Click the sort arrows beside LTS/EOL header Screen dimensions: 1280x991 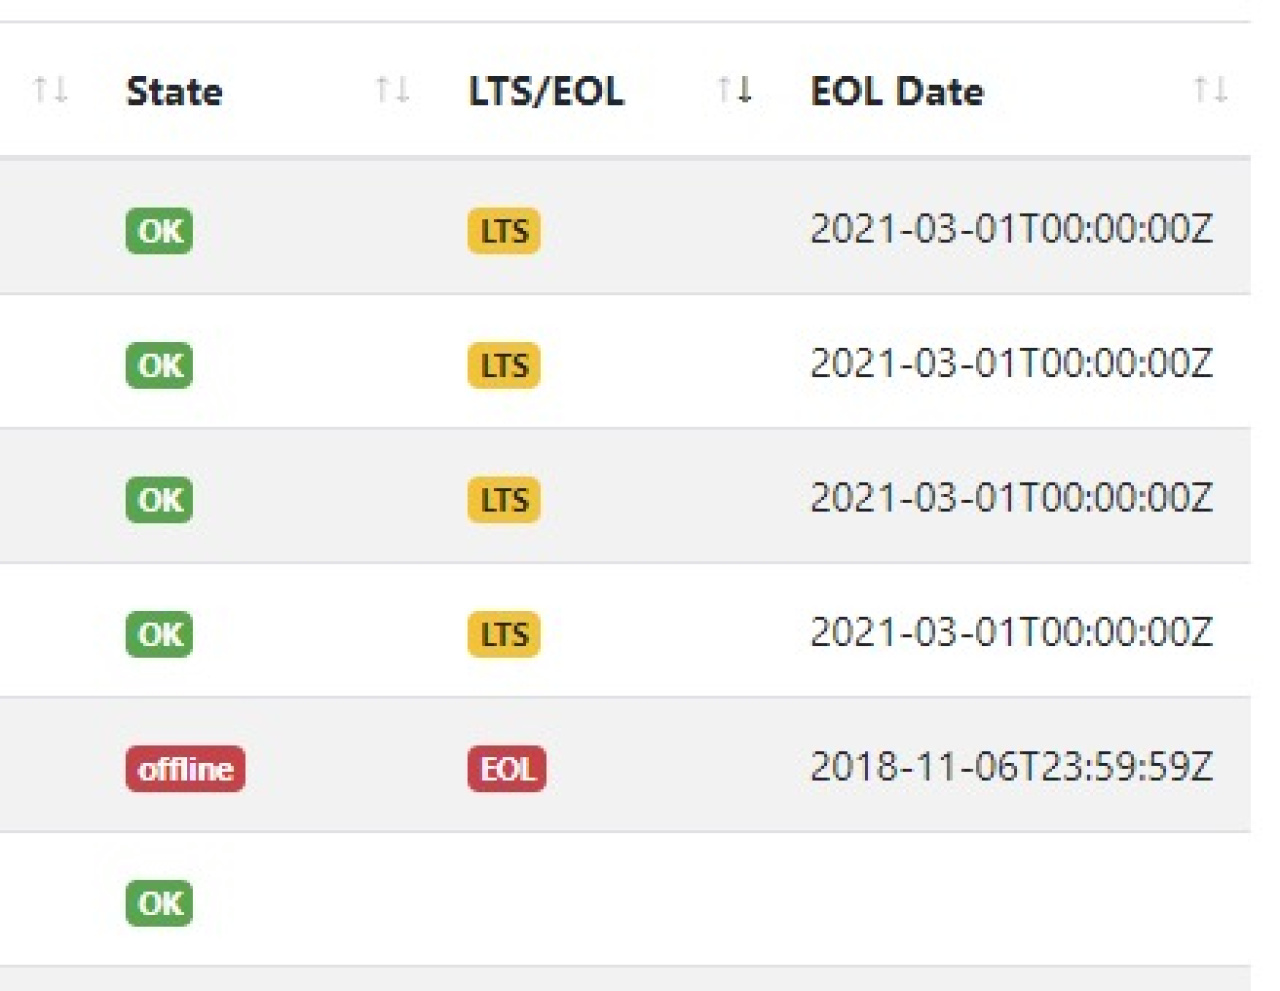(733, 88)
